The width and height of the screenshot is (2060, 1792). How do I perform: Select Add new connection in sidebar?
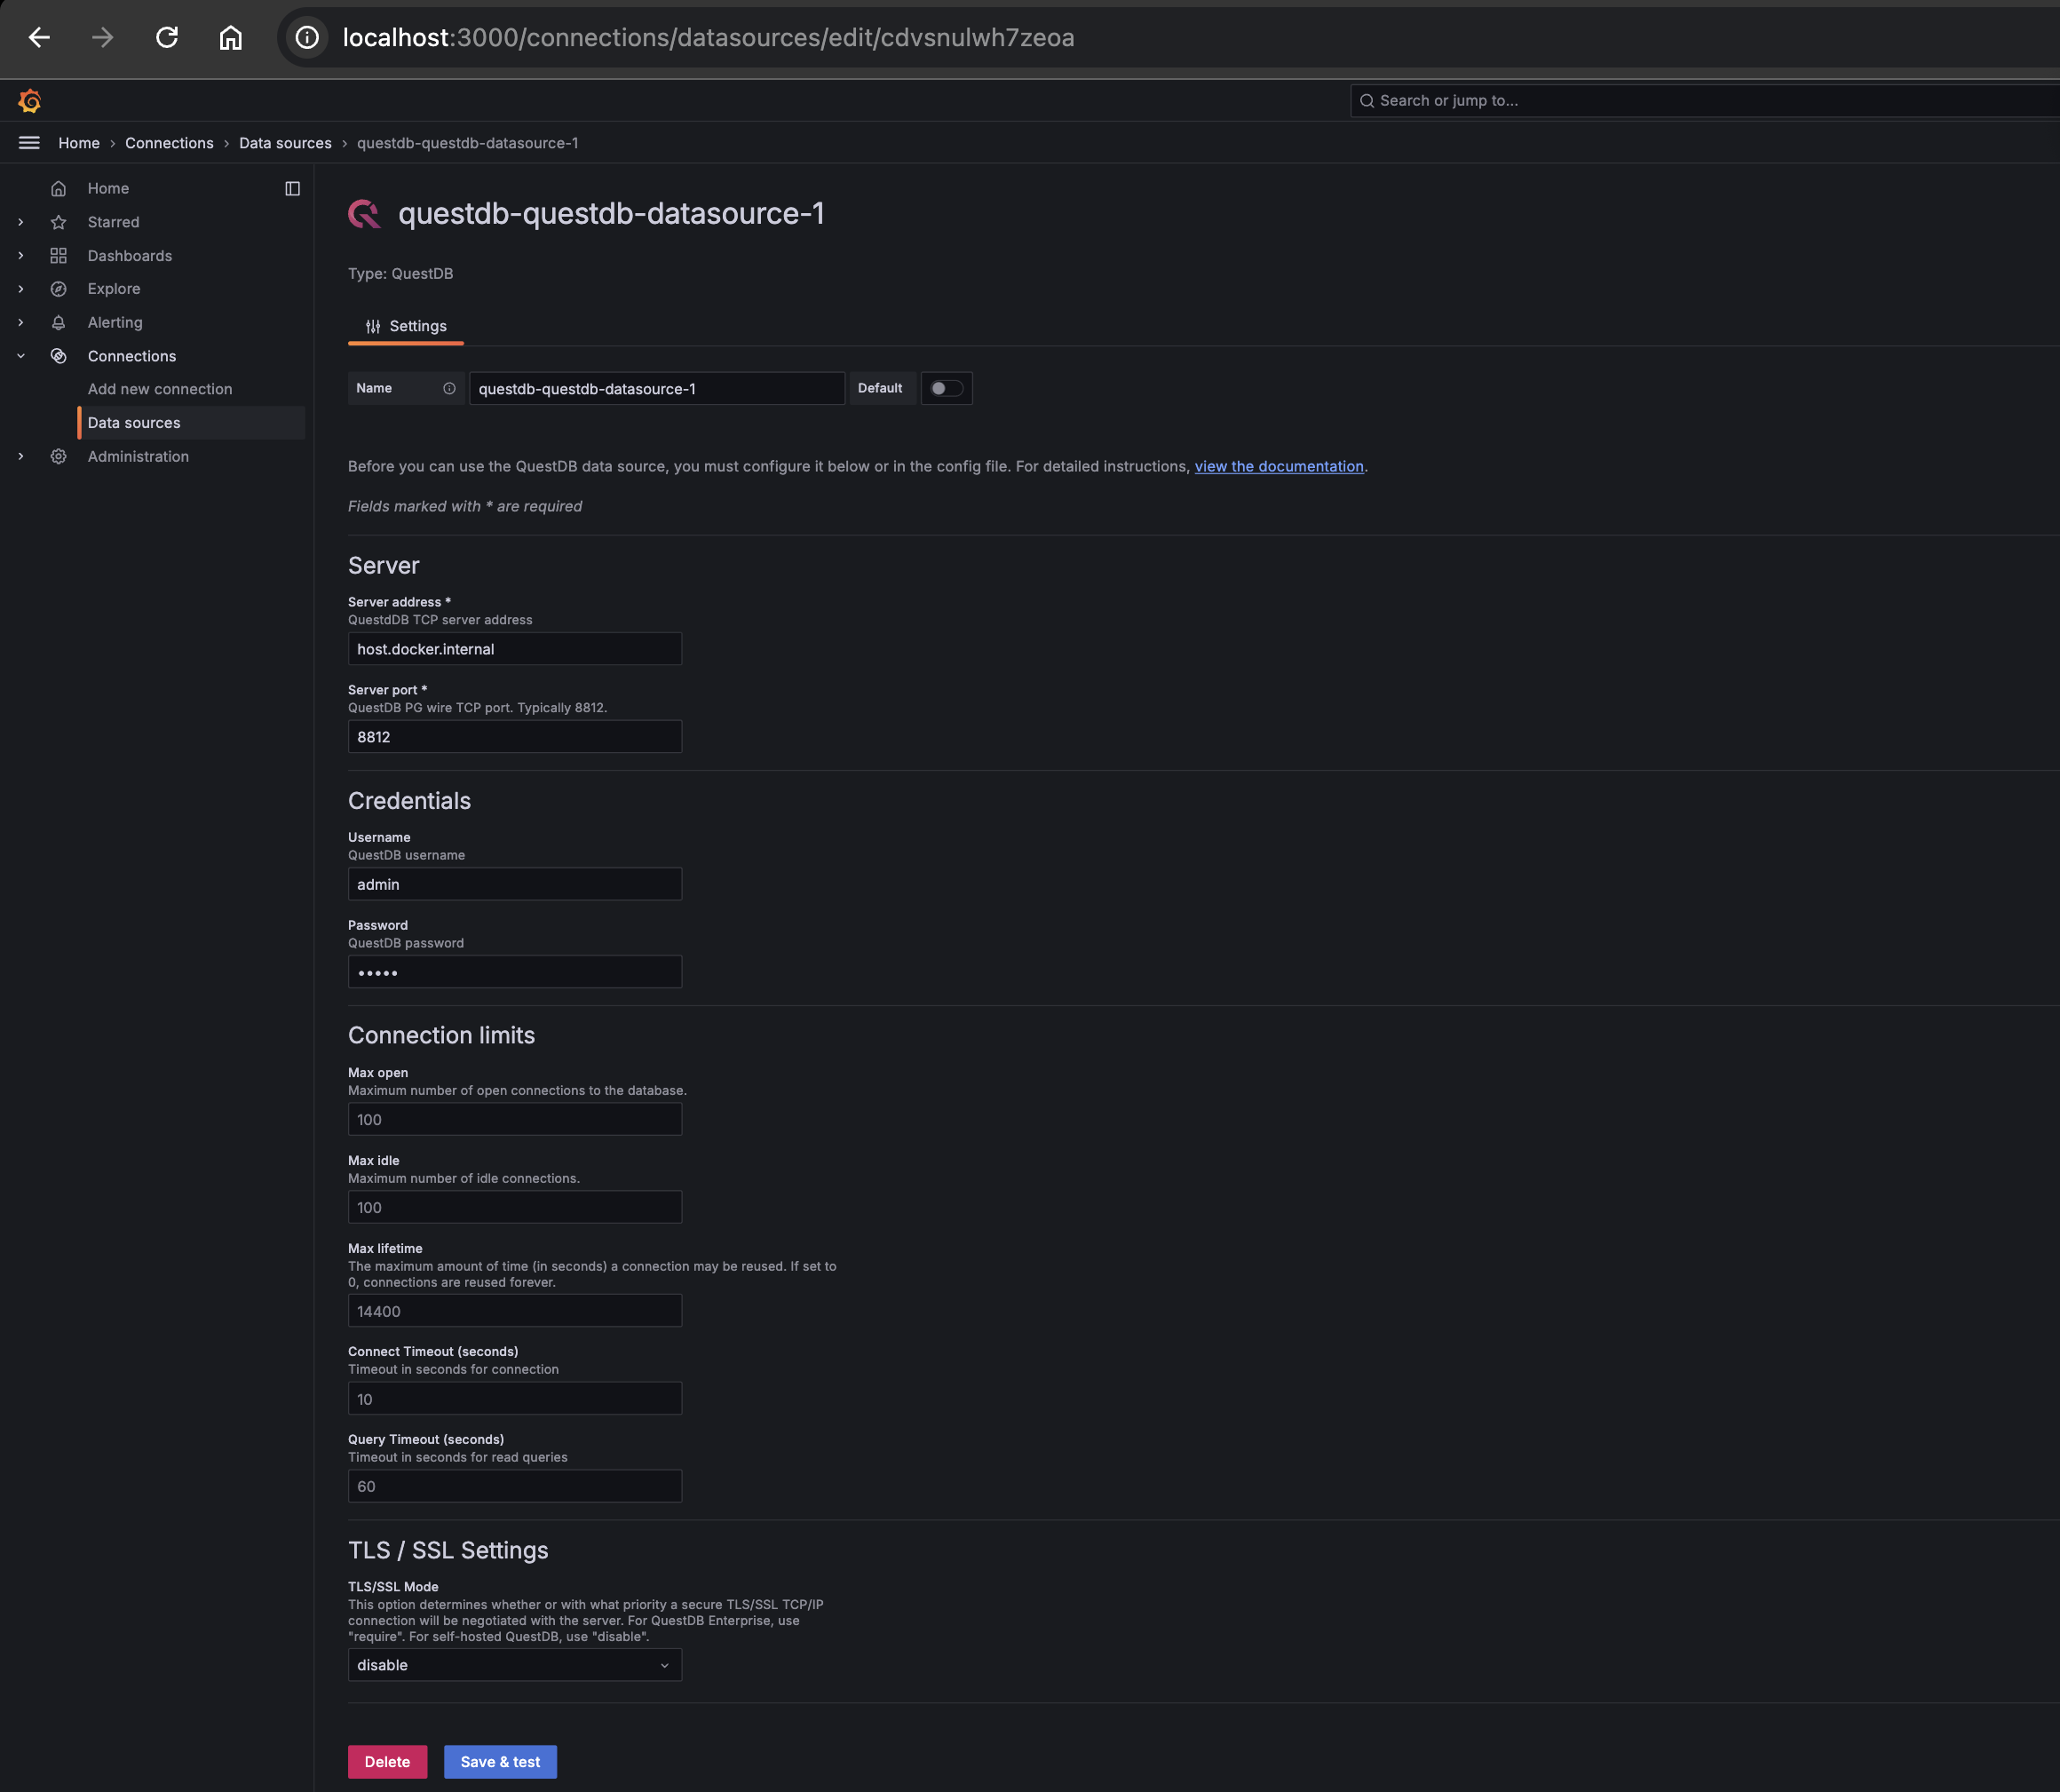tap(160, 389)
